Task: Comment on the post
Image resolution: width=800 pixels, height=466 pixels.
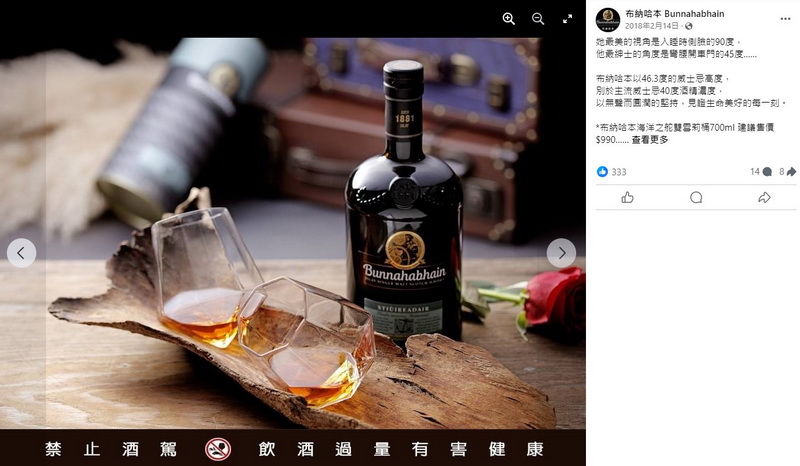Action: pyautogui.click(x=696, y=198)
